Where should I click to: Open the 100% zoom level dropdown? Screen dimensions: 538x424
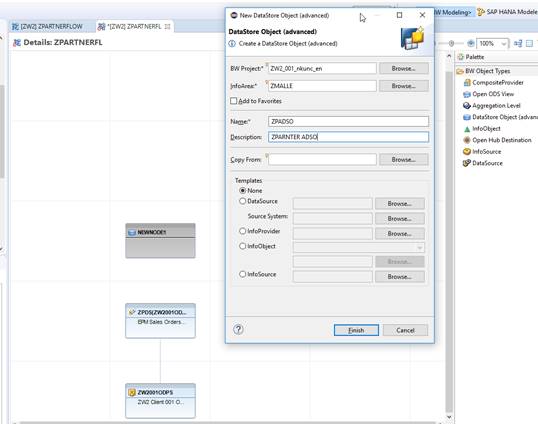[503, 44]
